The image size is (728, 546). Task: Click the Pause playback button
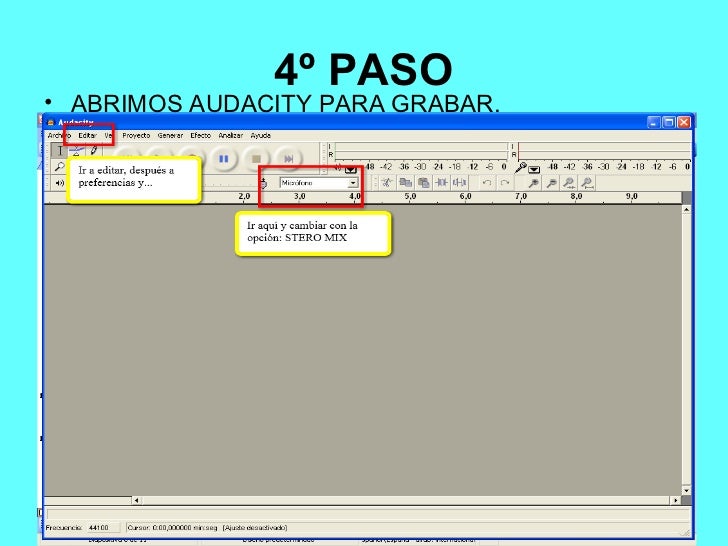(223, 159)
